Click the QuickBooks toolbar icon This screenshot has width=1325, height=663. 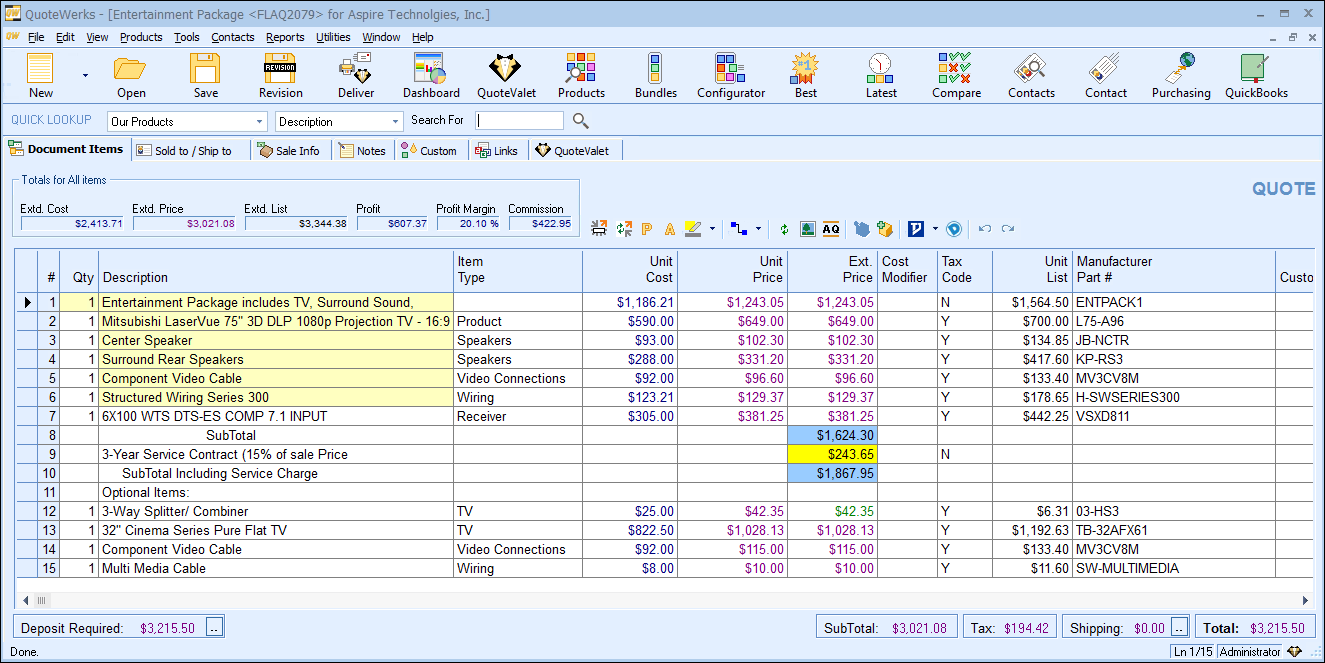pos(1256,74)
